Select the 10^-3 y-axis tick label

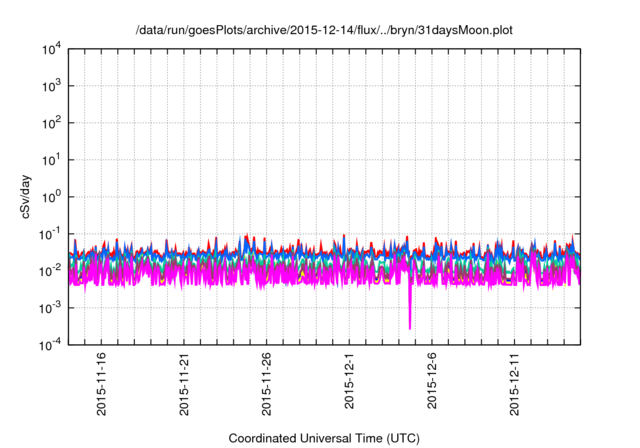pos(50,308)
